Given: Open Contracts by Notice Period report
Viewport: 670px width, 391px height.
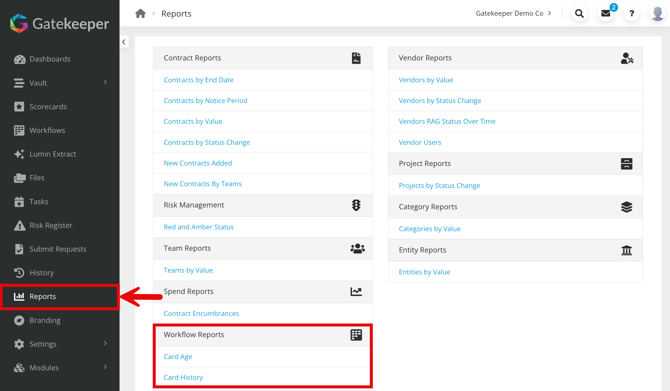Looking at the screenshot, I should [x=205, y=100].
